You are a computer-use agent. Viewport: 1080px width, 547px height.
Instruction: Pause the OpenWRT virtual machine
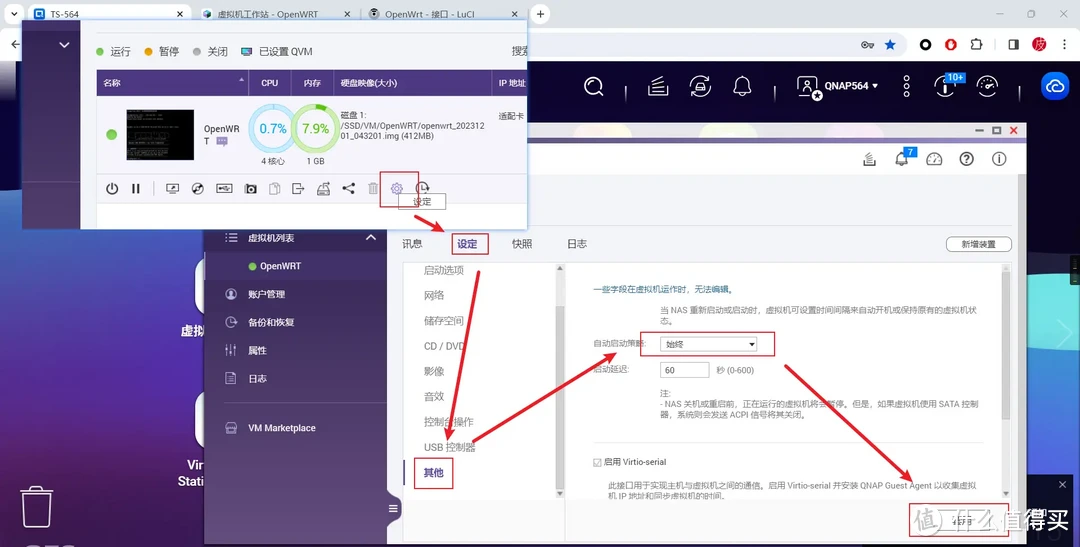click(136, 189)
